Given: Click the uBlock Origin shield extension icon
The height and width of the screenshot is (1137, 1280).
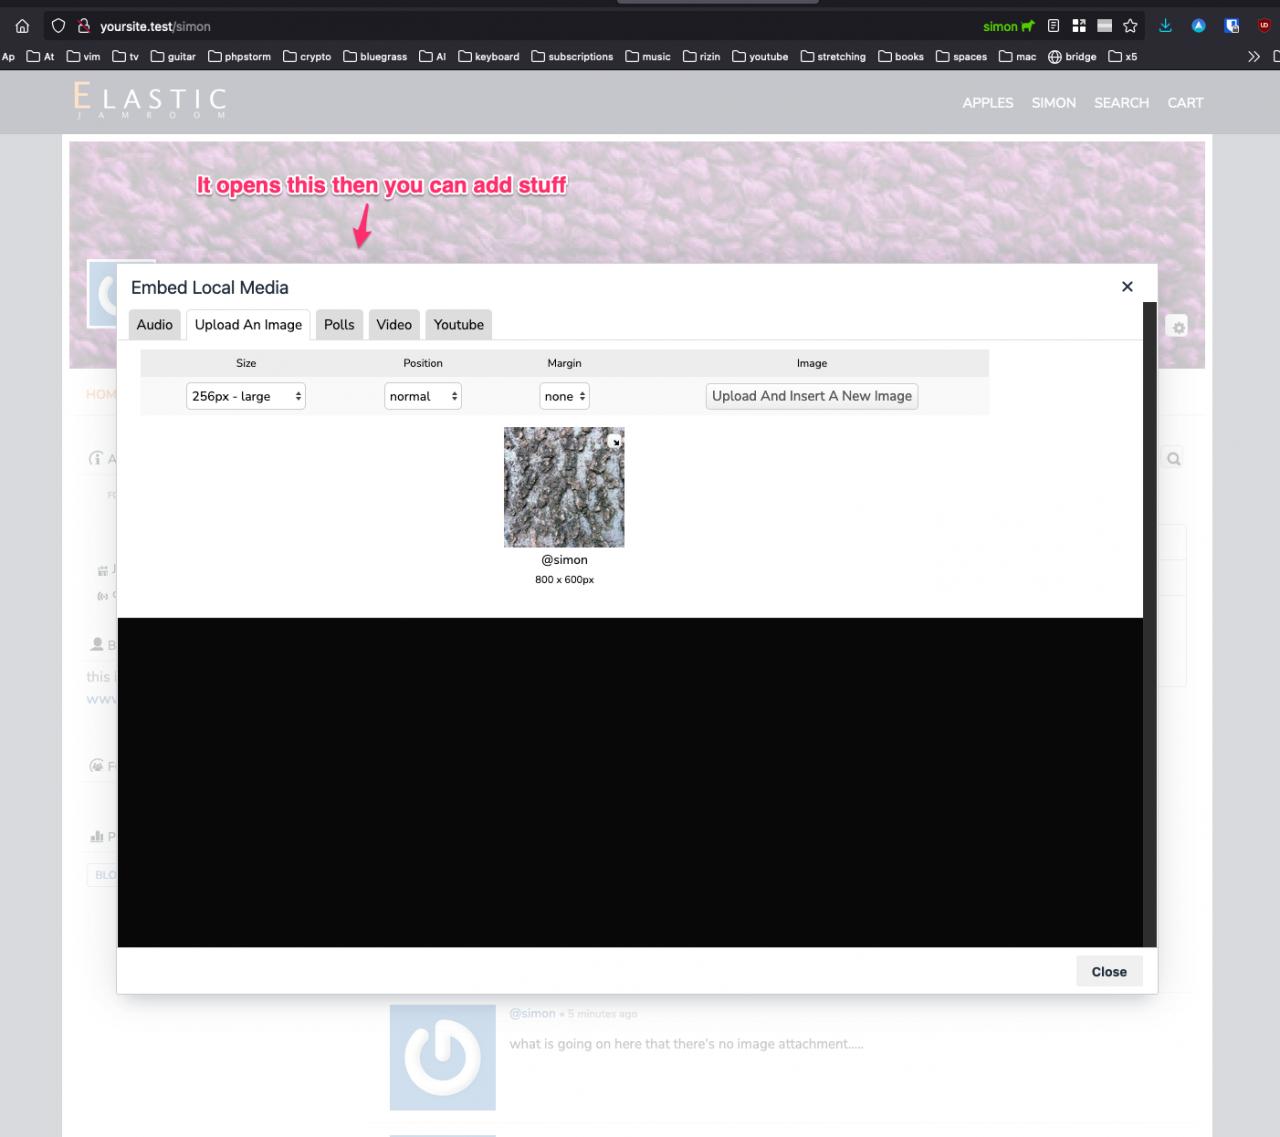Looking at the screenshot, I should tap(1263, 27).
